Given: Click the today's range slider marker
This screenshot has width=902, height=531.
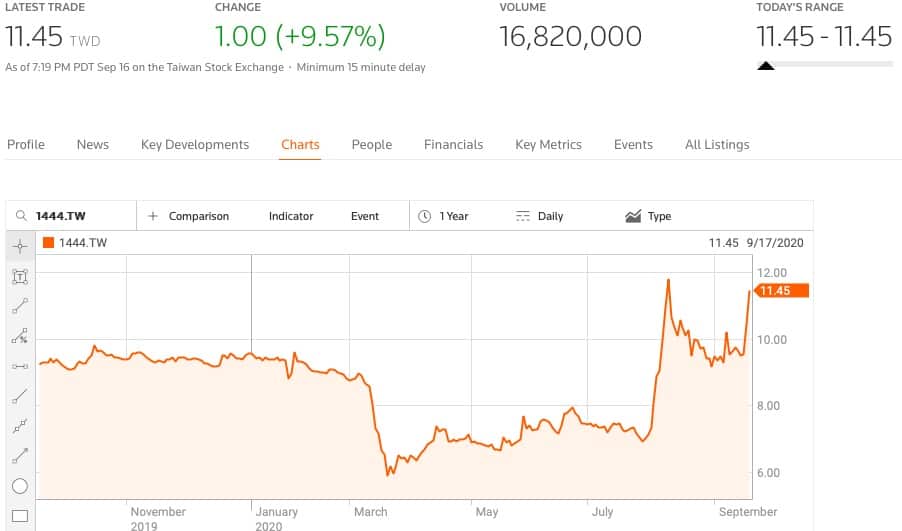Looking at the screenshot, I should pos(766,67).
